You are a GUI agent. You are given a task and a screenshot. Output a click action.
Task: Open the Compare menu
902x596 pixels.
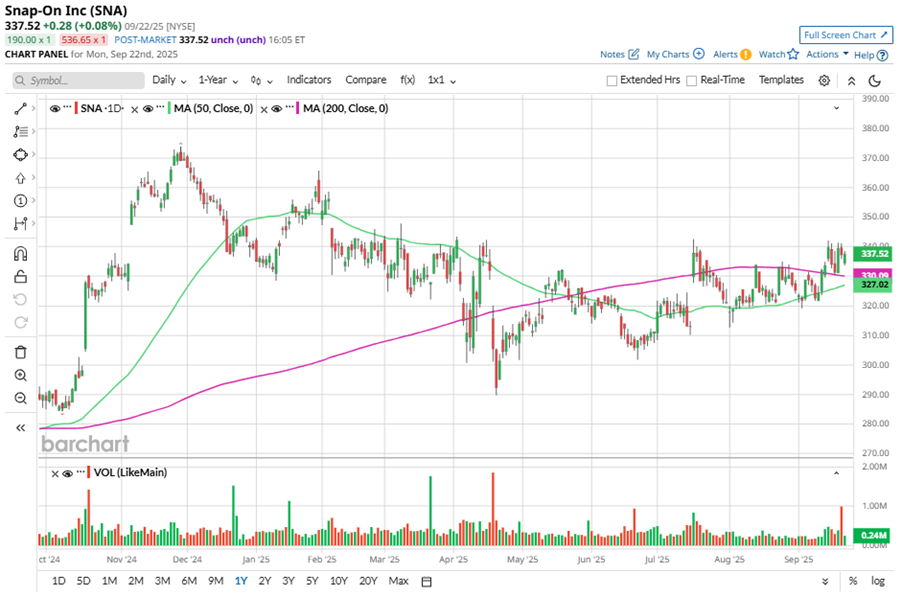(x=365, y=80)
